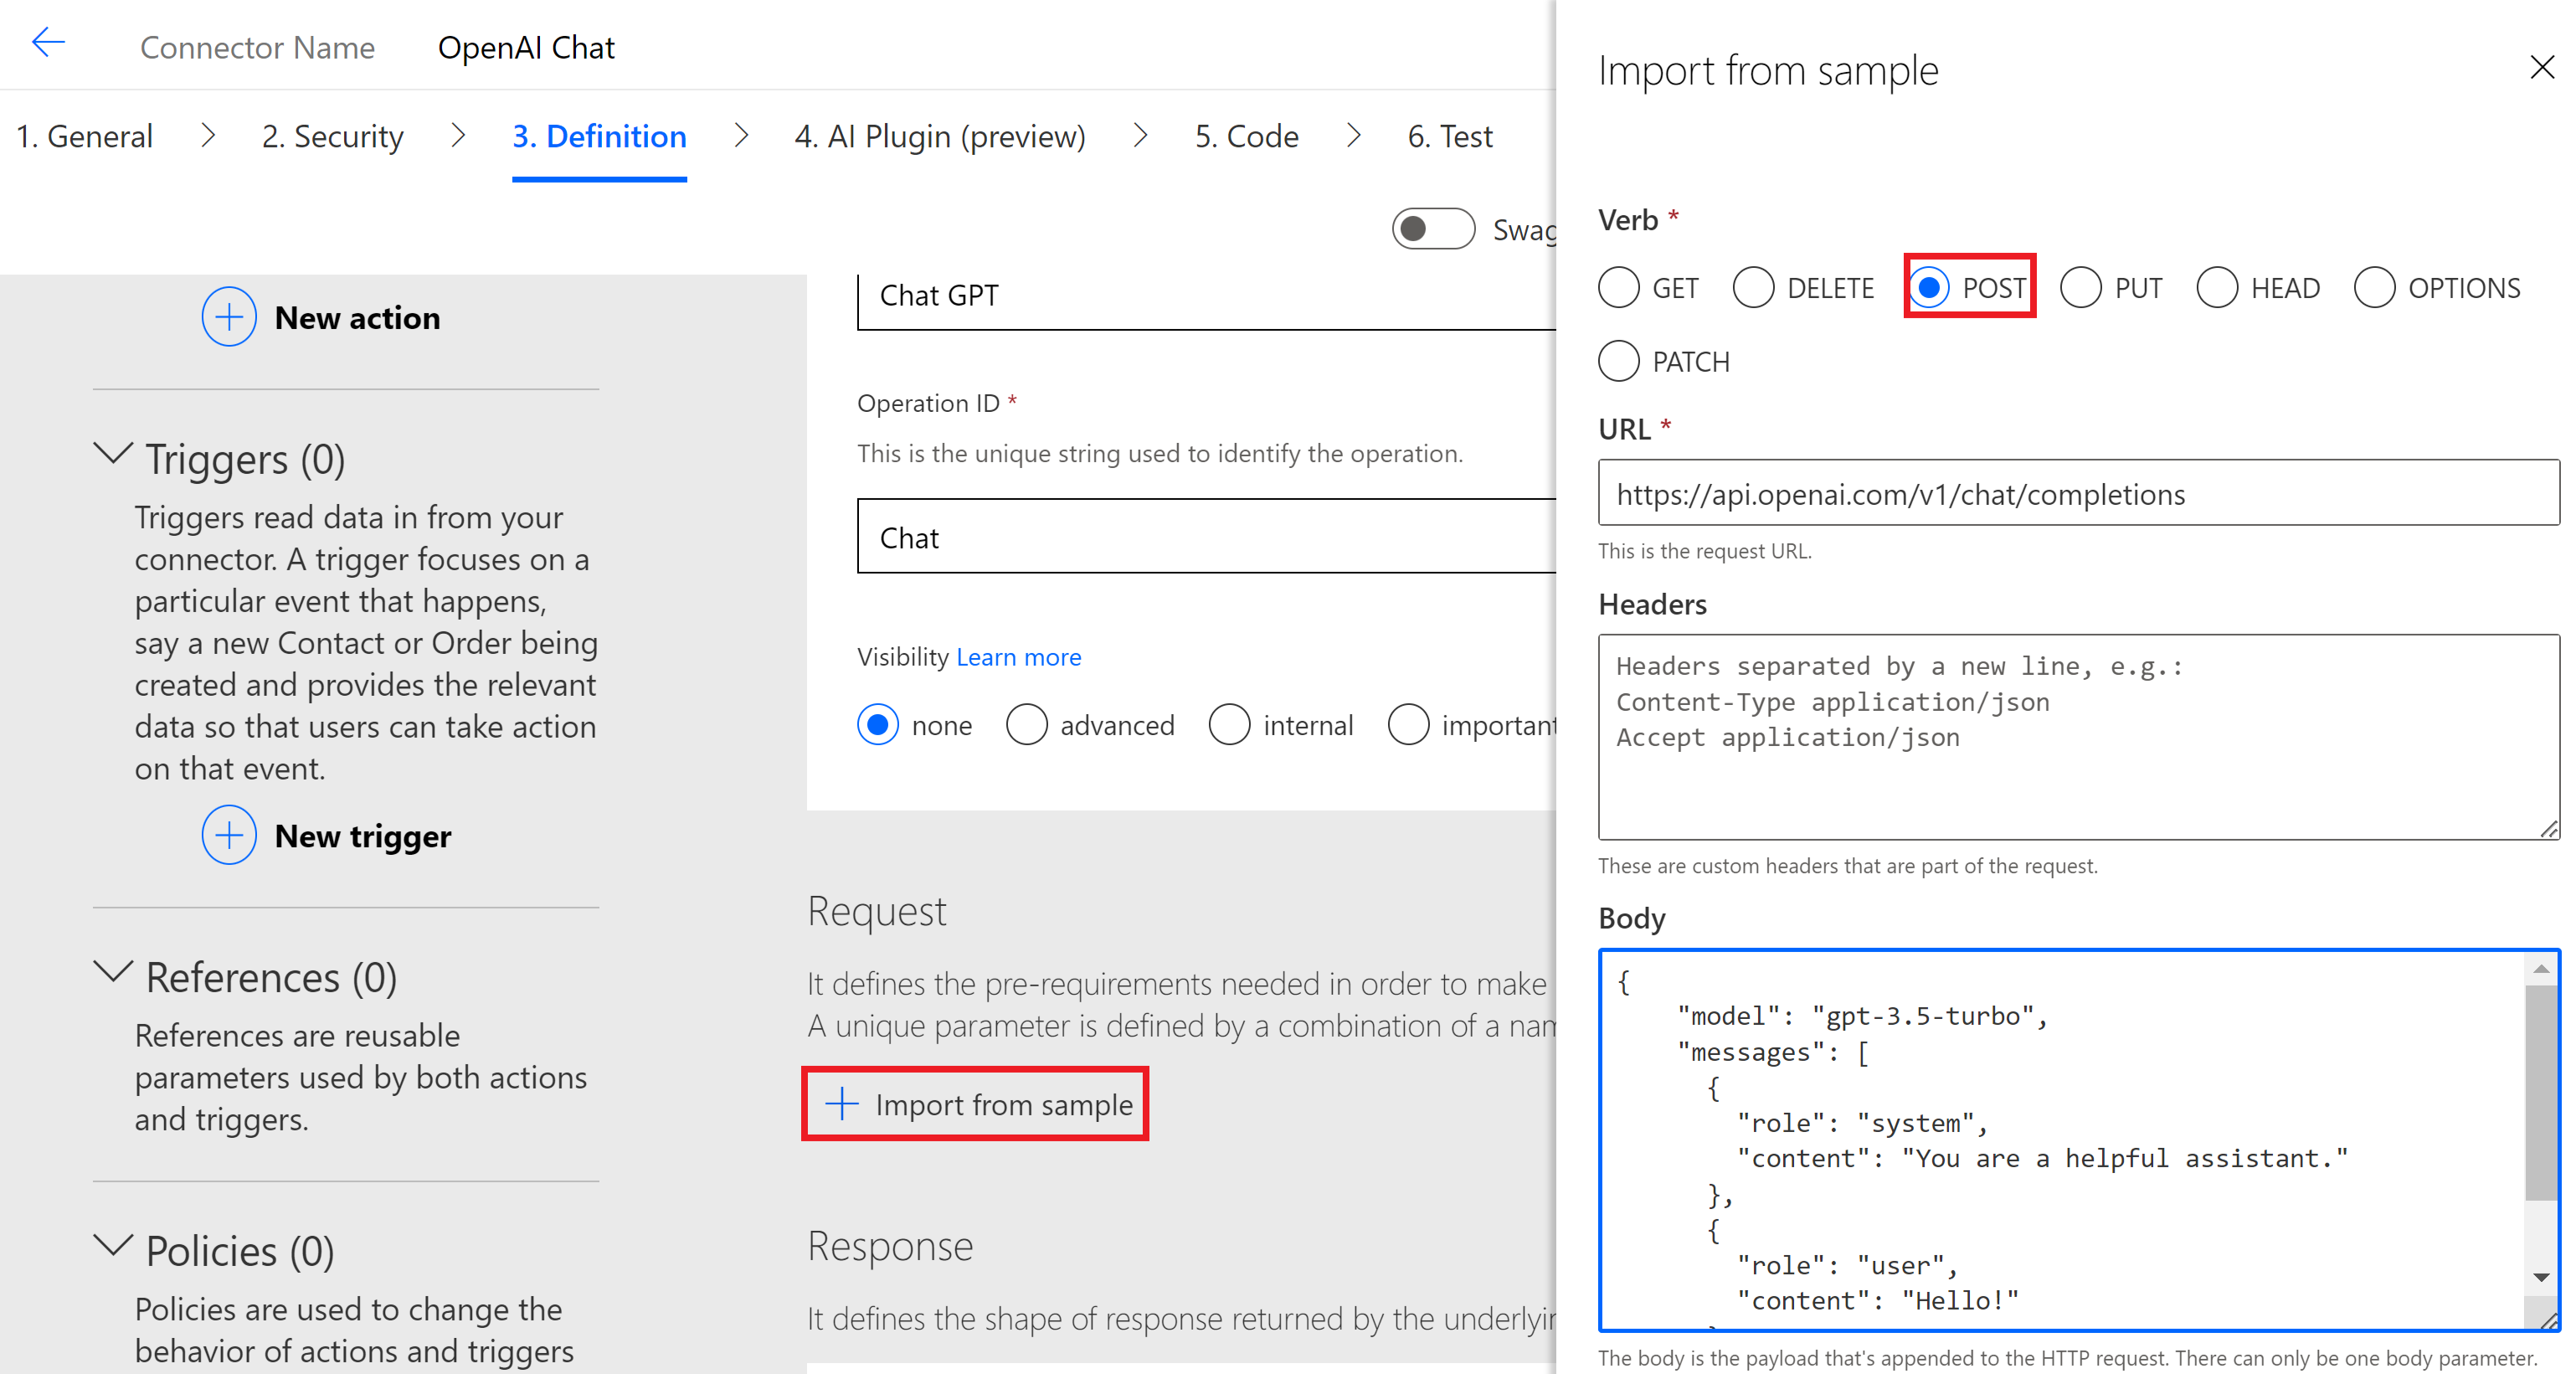Click the New trigger plus icon
The width and height of the screenshot is (2576, 1374).
click(x=229, y=835)
